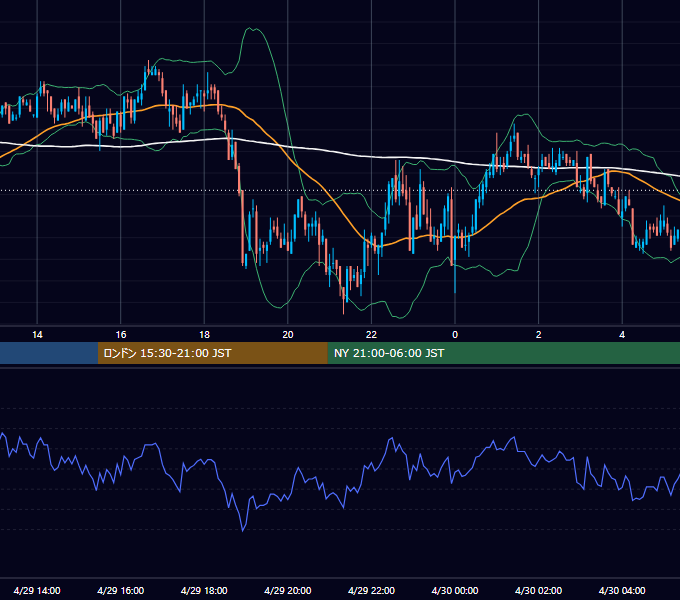Screen dimensions: 680x600
Task: Click the 0 hour axis label
Action: click(455, 335)
